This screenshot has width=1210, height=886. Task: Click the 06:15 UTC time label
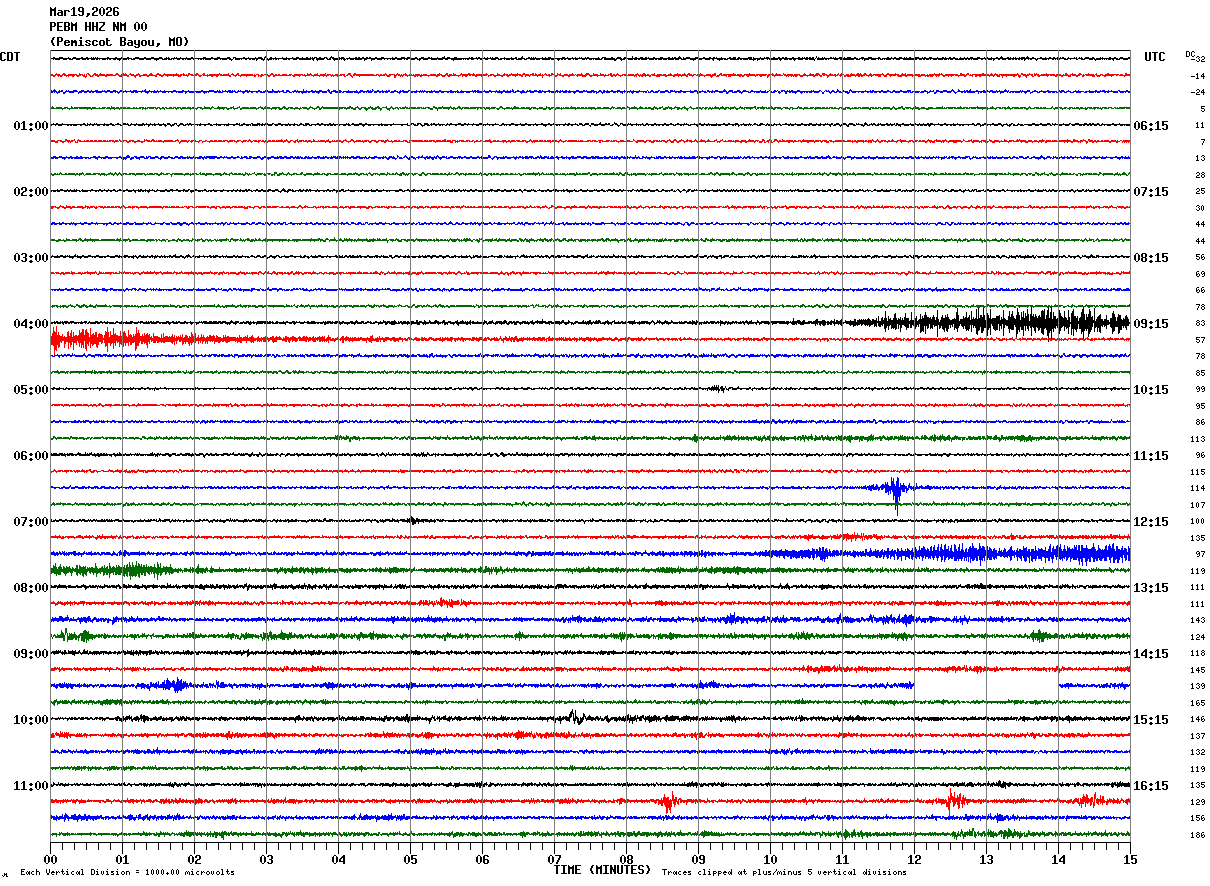pyautogui.click(x=1150, y=126)
